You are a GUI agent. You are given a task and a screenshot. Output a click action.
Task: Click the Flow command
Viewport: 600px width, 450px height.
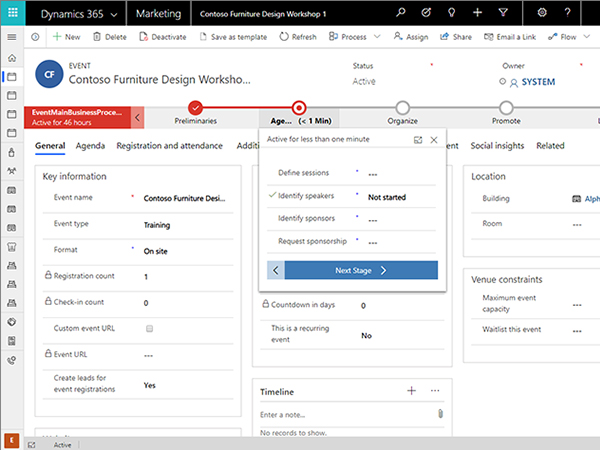[x=562, y=37]
